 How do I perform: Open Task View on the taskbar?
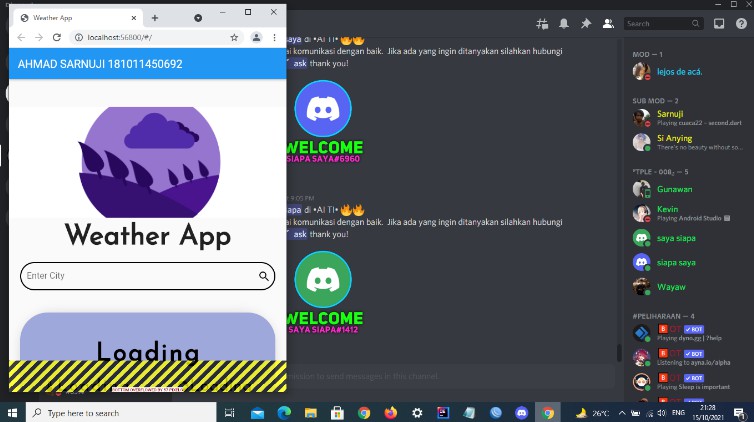tap(230, 413)
